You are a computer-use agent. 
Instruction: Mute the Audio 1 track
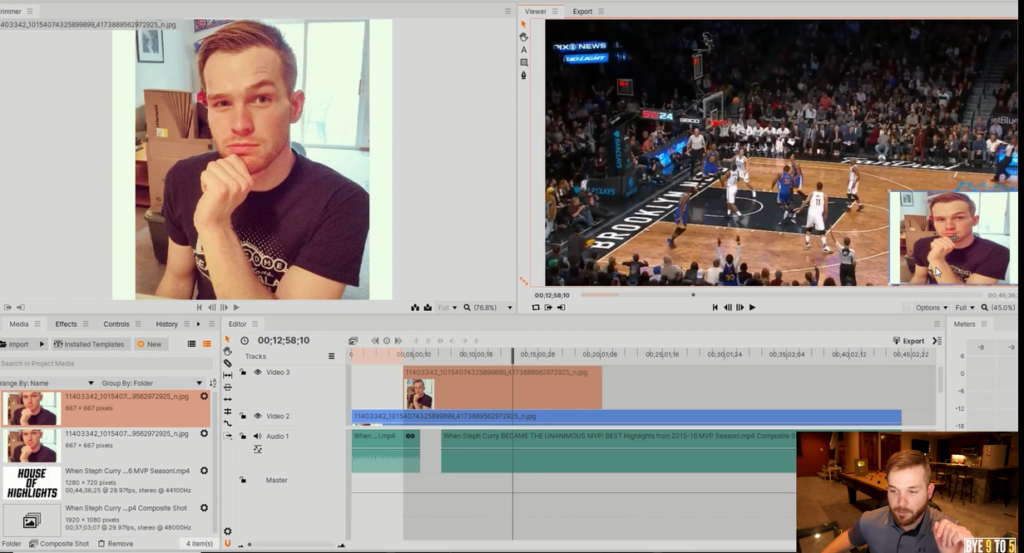coord(257,436)
